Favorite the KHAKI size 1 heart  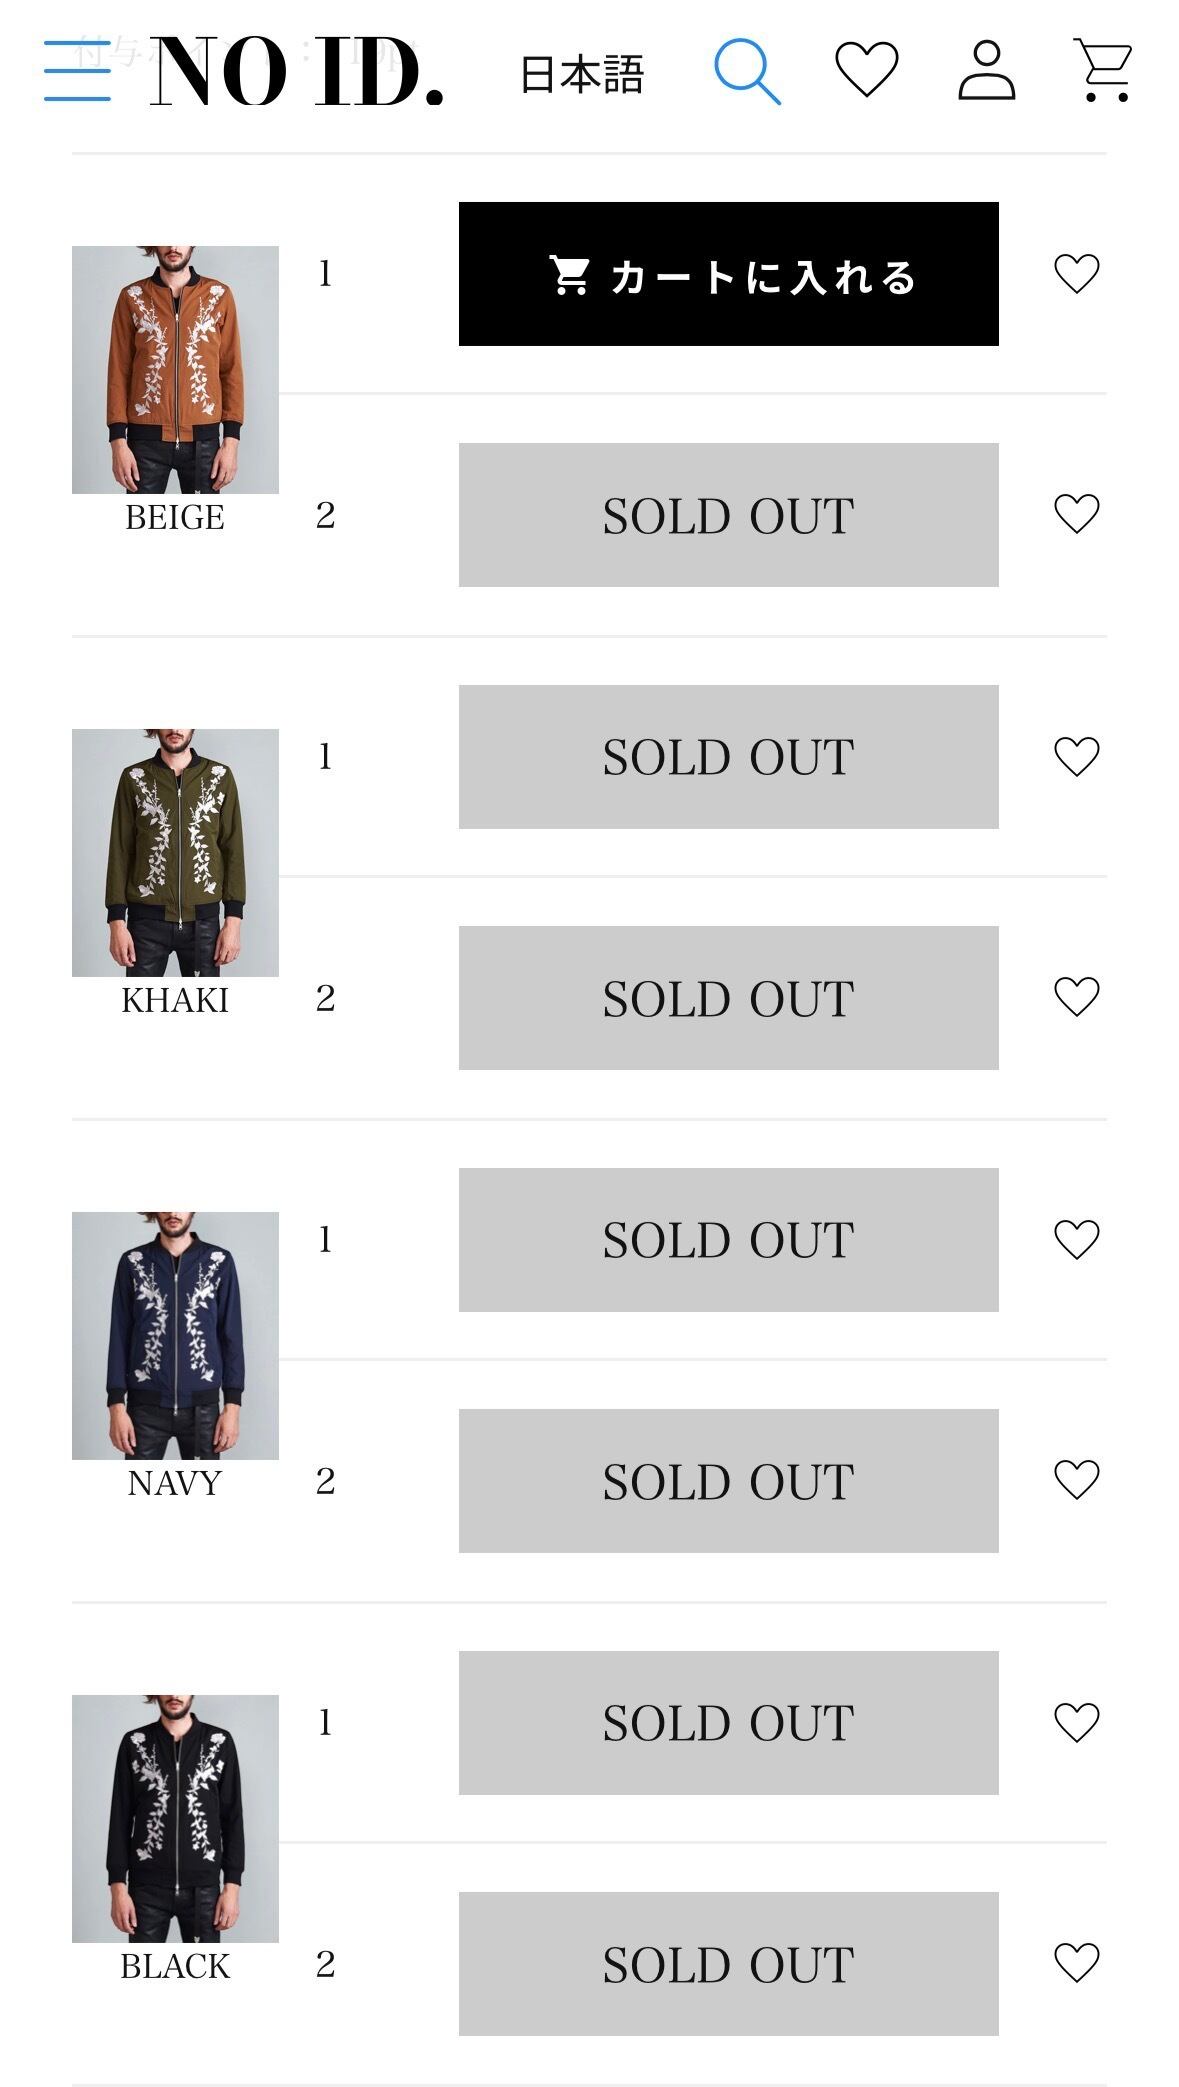(1077, 757)
